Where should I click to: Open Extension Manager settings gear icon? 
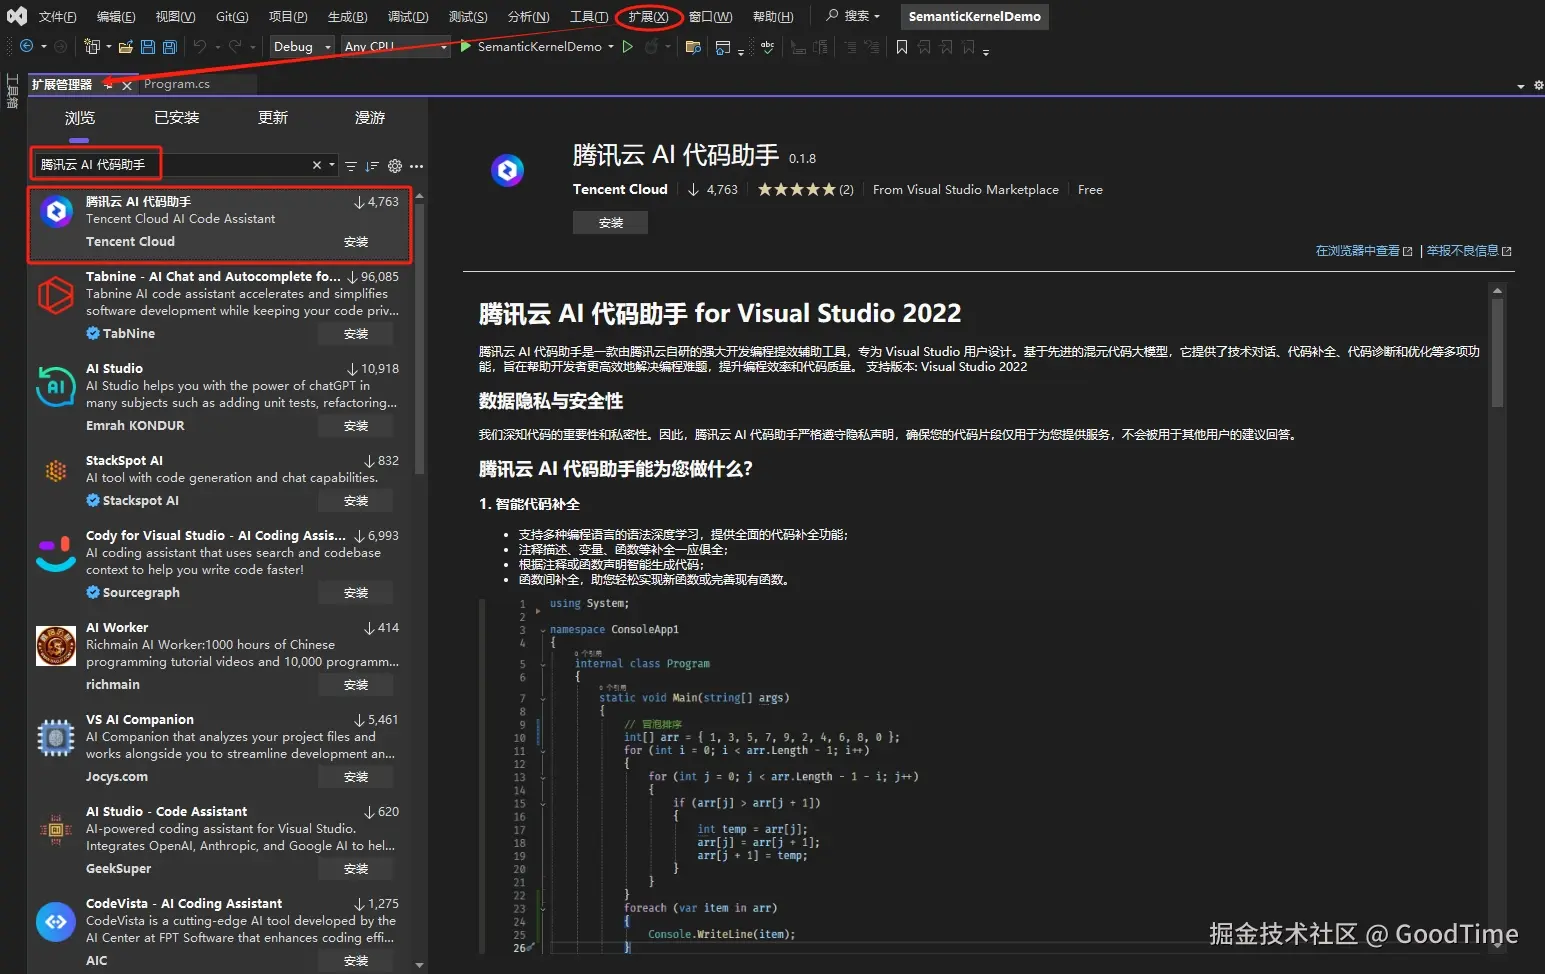click(394, 164)
